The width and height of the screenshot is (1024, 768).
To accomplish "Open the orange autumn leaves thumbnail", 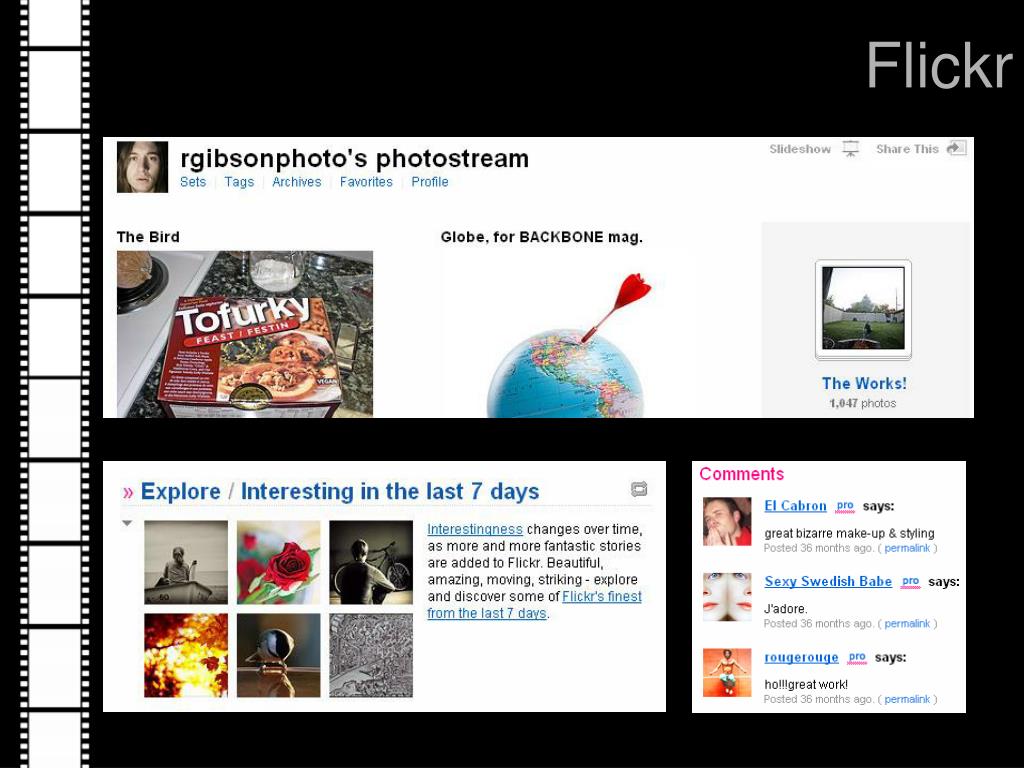I will (186, 655).
